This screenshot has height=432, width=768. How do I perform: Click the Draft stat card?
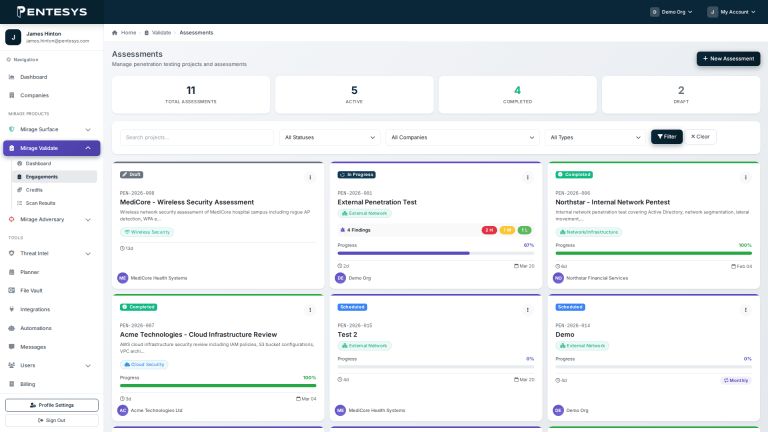pos(681,95)
